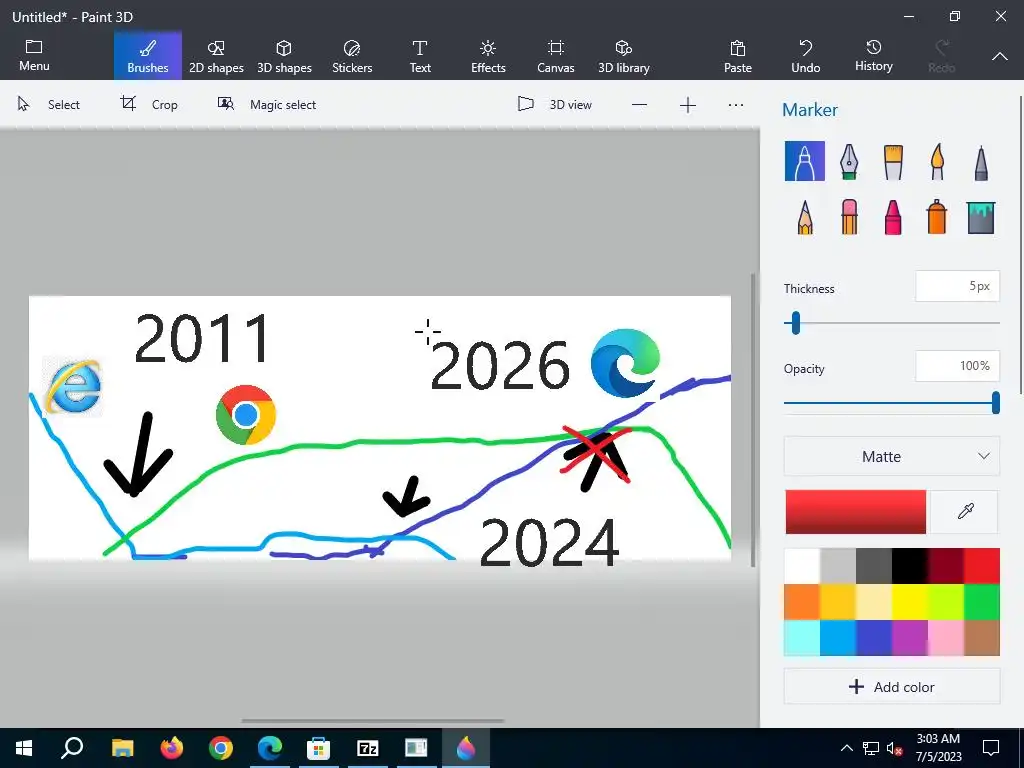Pick the black color swatch
This screenshot has height=768, width=1024.
point(910,566)
